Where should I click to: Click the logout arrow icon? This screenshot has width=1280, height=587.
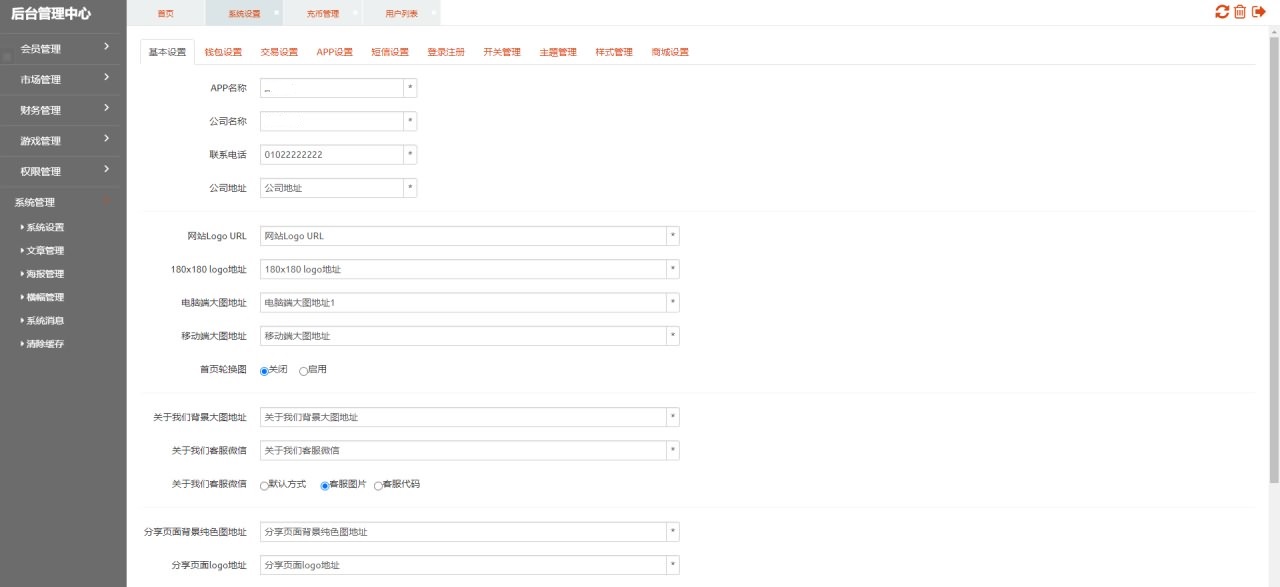click(x=1259, y=12)
